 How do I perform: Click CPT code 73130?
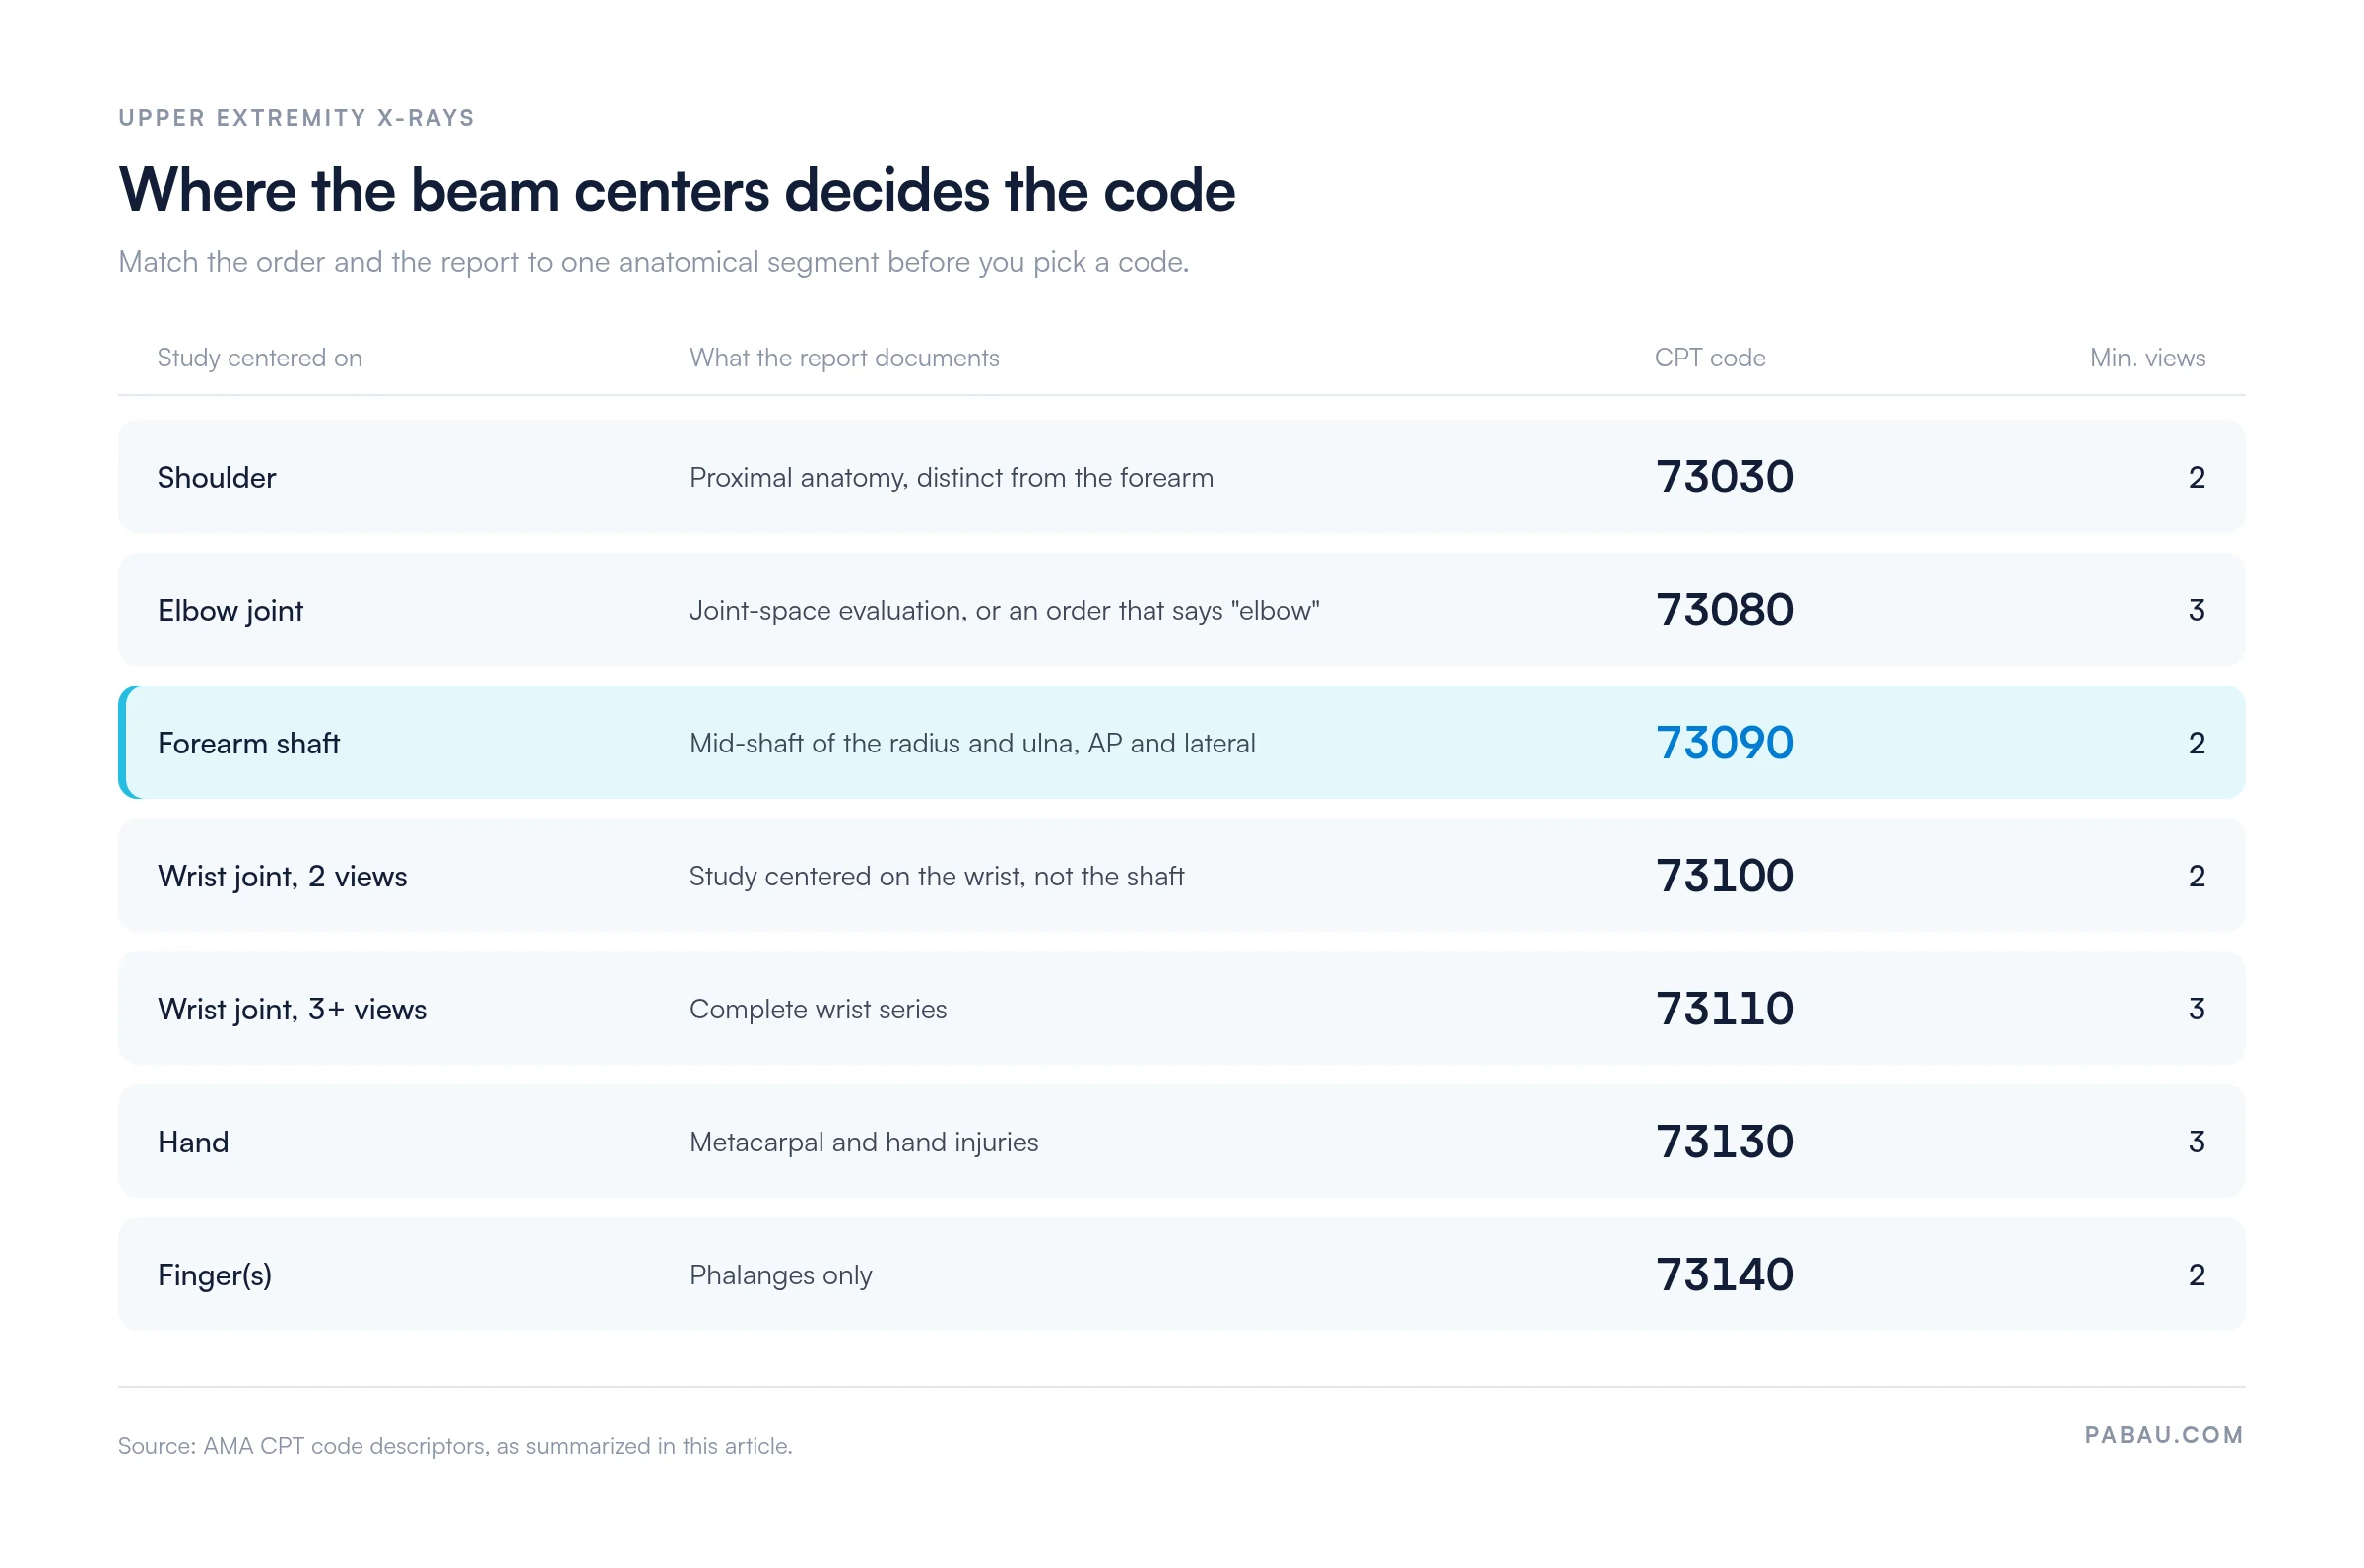tap(1724, 1141)
